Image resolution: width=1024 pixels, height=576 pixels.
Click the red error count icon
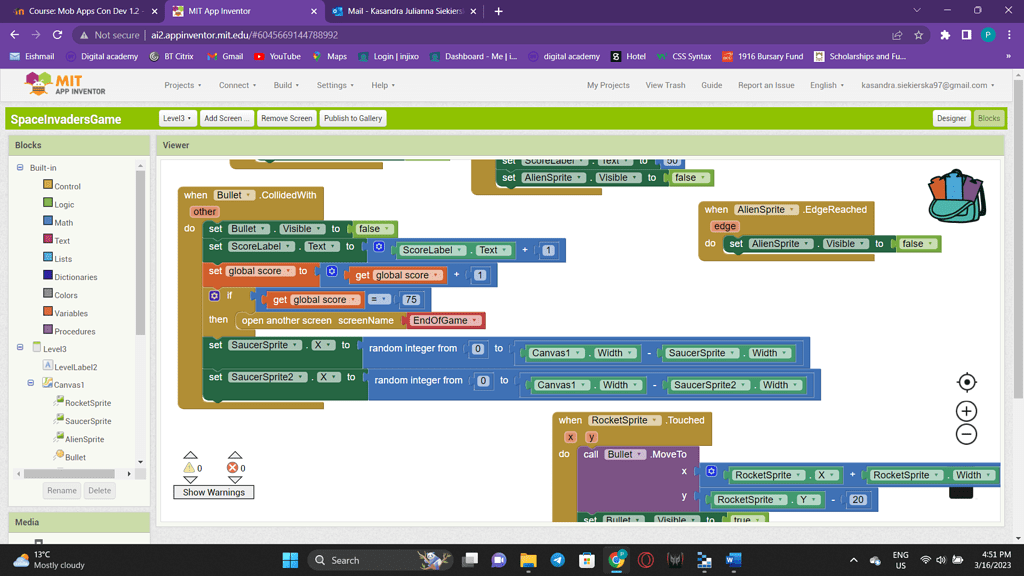[x=234, y=467]
